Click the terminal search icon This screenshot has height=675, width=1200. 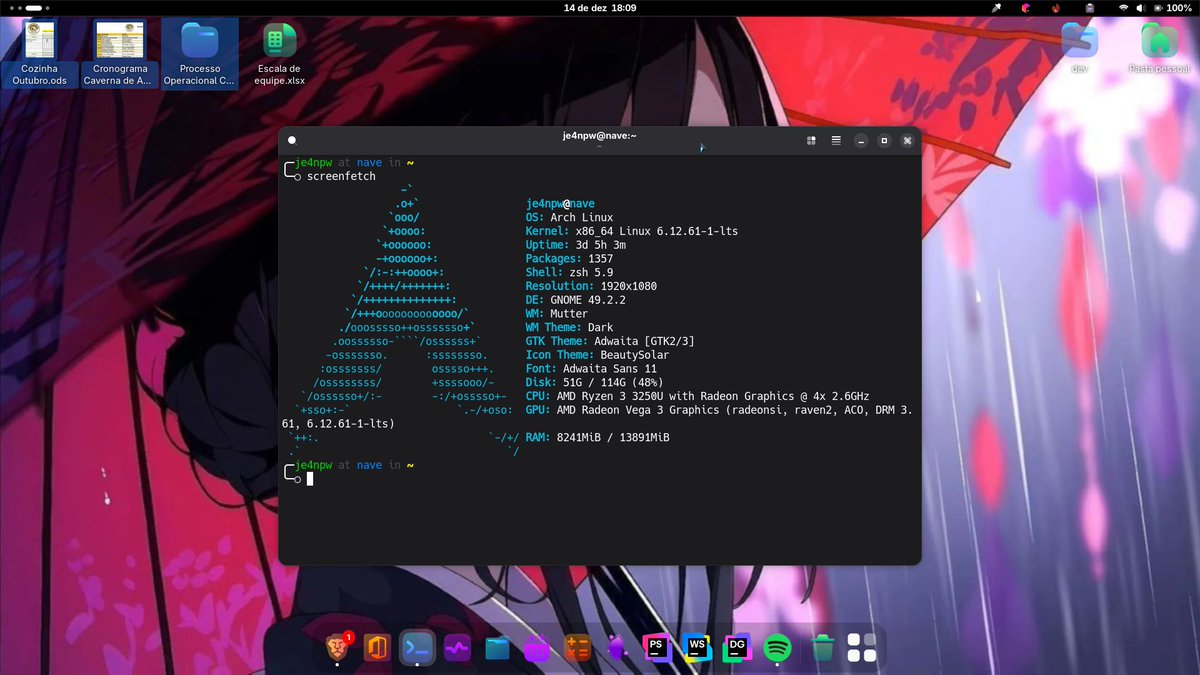coord(292,141)
